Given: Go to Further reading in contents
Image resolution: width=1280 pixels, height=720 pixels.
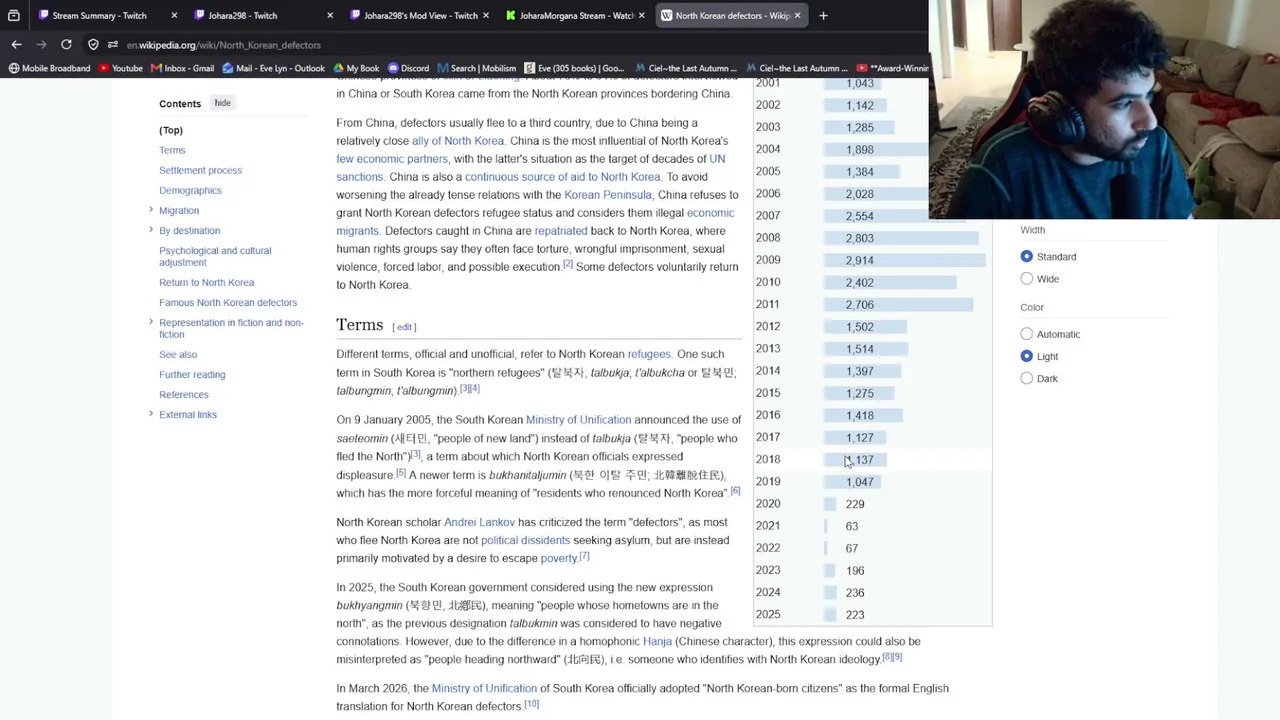Looking at the screenshot, I should [192, 374].
